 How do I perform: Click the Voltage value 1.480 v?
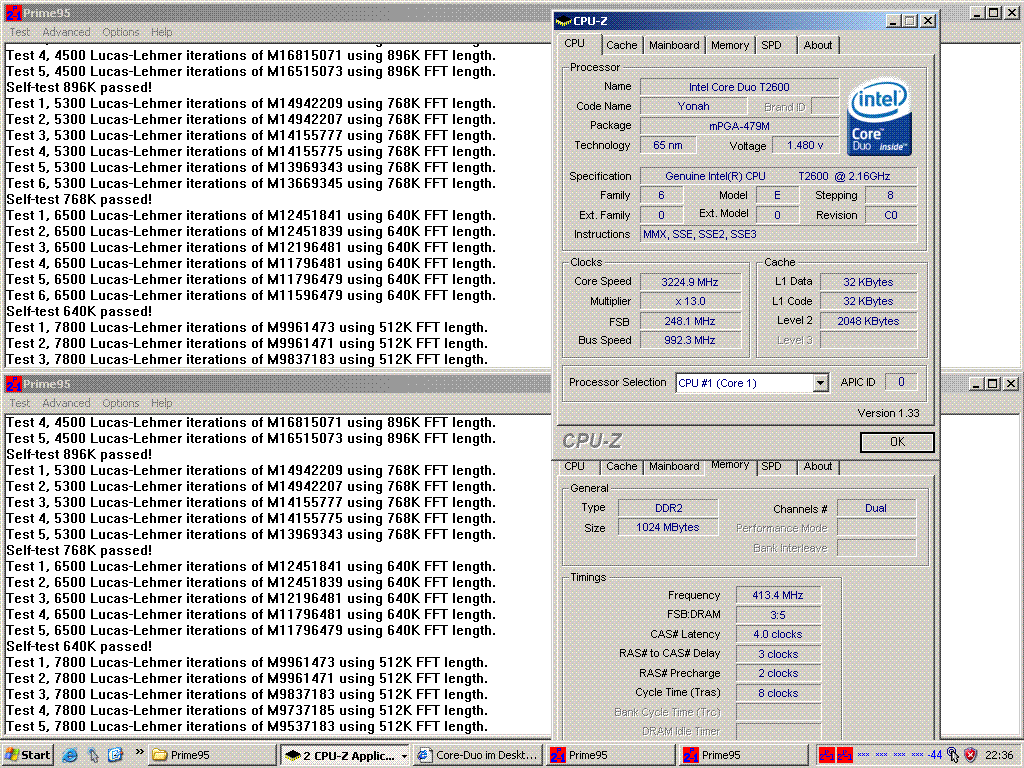pyautogui.click(x=805, y=145)
